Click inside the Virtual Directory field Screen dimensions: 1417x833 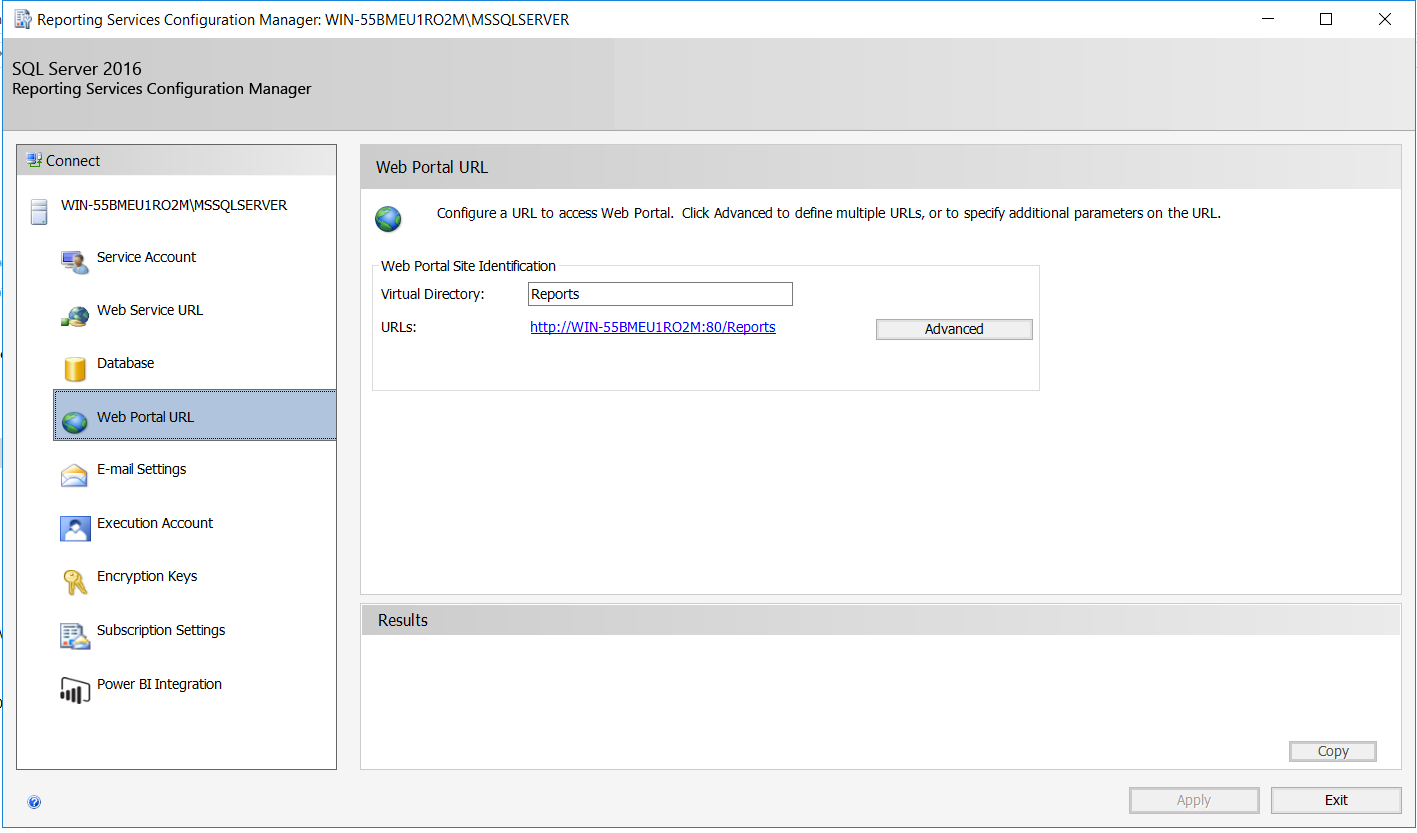[659, 293]
